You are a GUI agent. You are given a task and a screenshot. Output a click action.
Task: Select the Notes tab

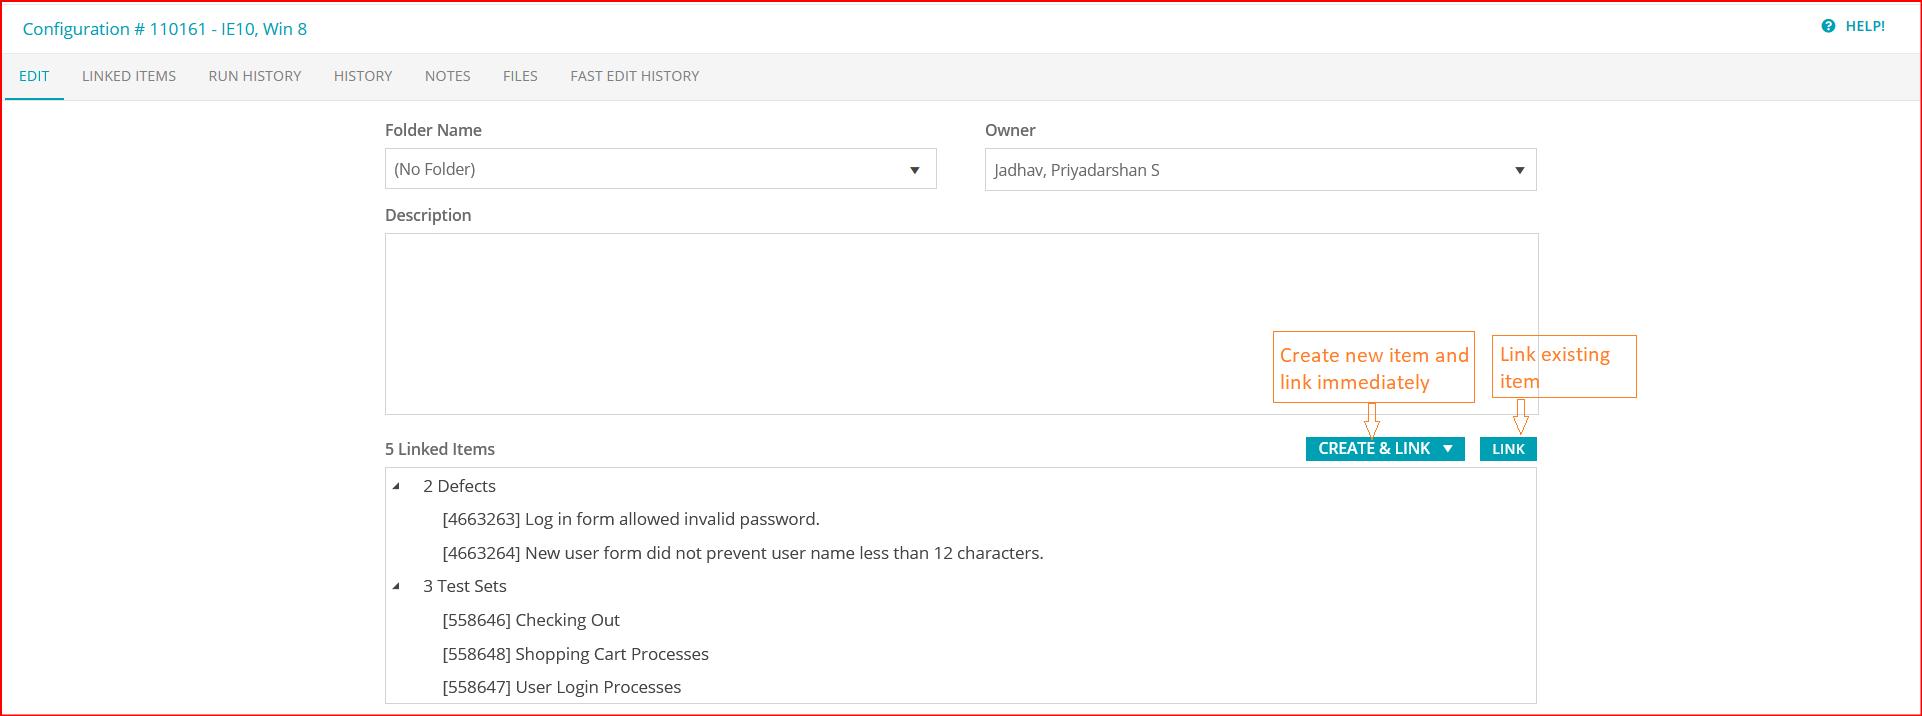click(447, 76)
